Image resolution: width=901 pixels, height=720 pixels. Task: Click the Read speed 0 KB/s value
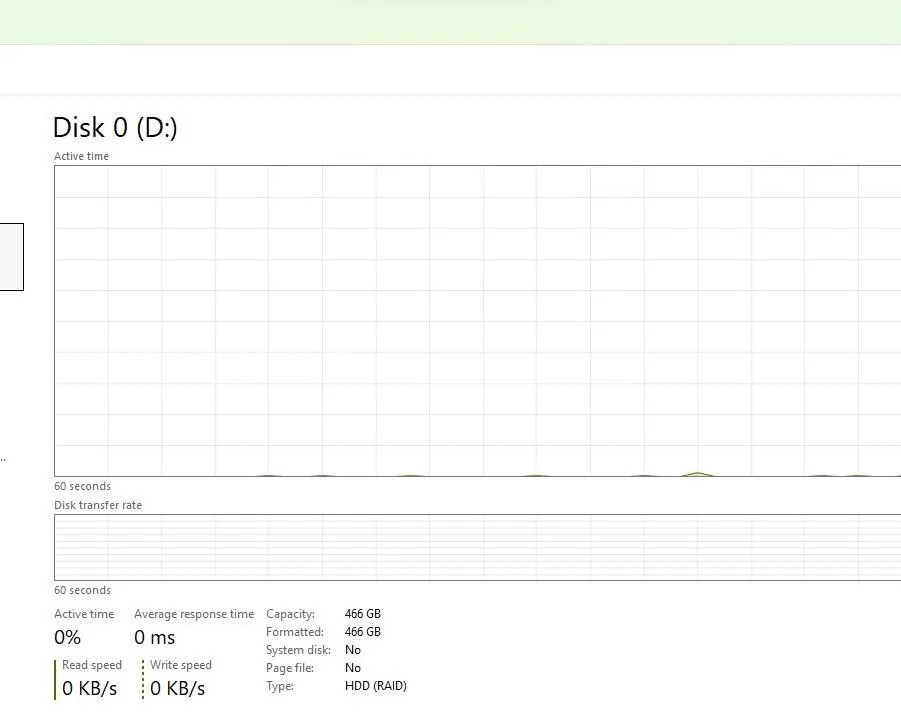click(90, 689)
